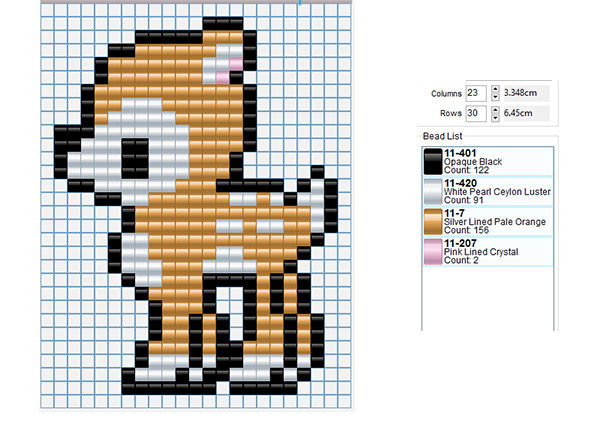Click the 'Count: 2' text
This screenshot has width=600, height=440.
click(461, 260)
